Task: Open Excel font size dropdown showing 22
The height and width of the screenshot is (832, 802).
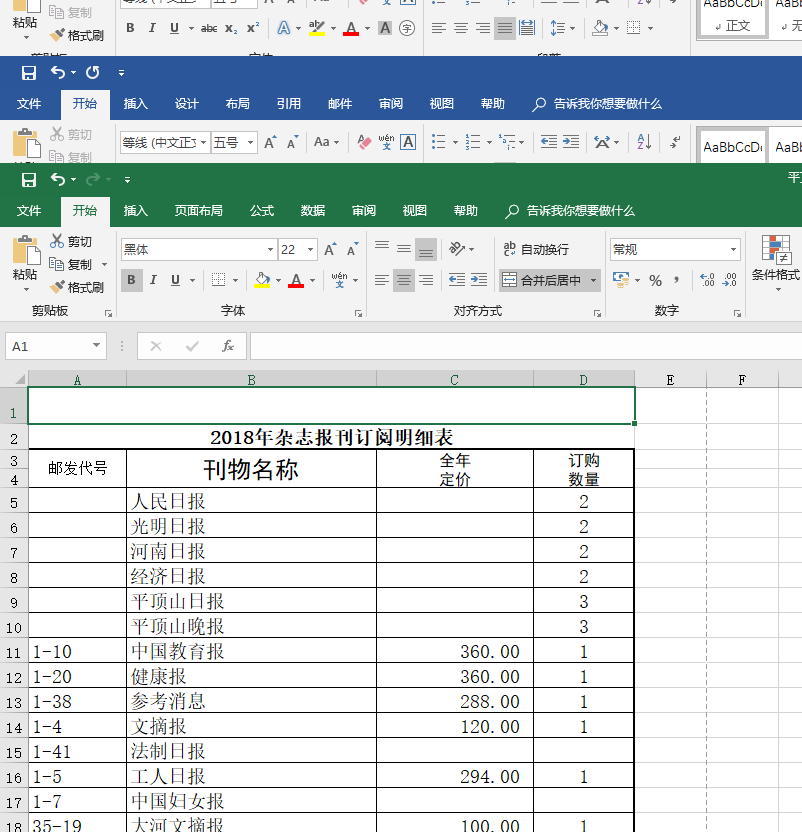Action: pos(311,249)
